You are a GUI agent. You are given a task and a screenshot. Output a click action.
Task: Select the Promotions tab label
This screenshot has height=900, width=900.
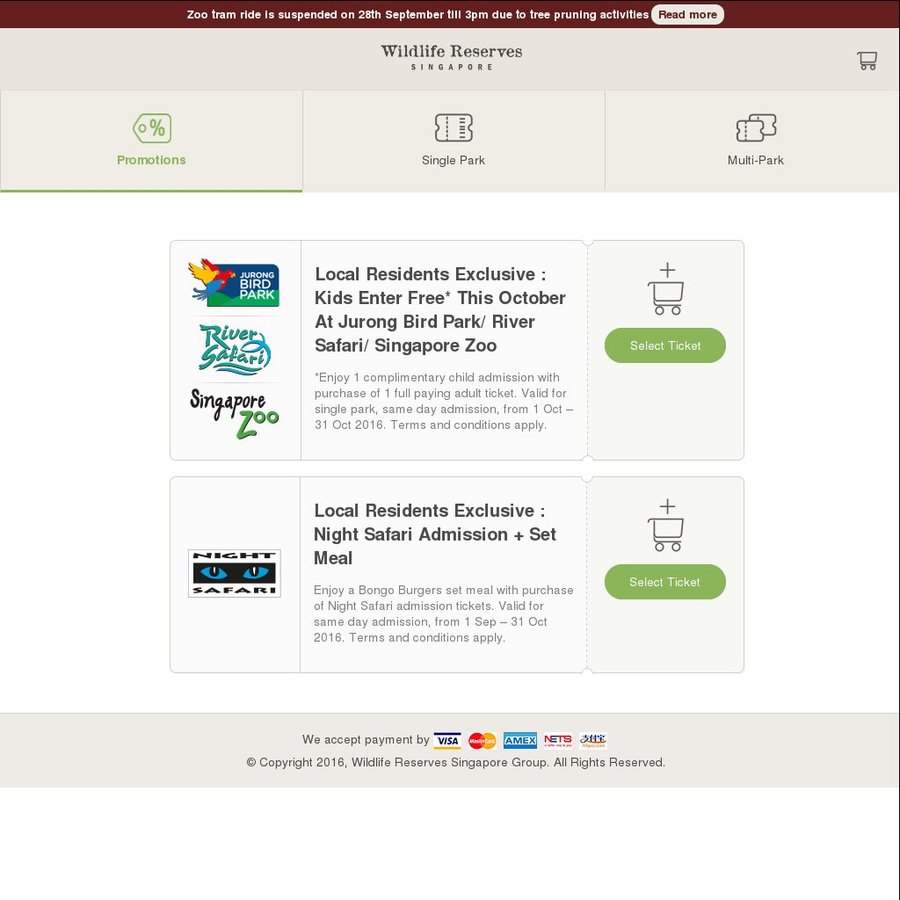[x=152, y=160]
